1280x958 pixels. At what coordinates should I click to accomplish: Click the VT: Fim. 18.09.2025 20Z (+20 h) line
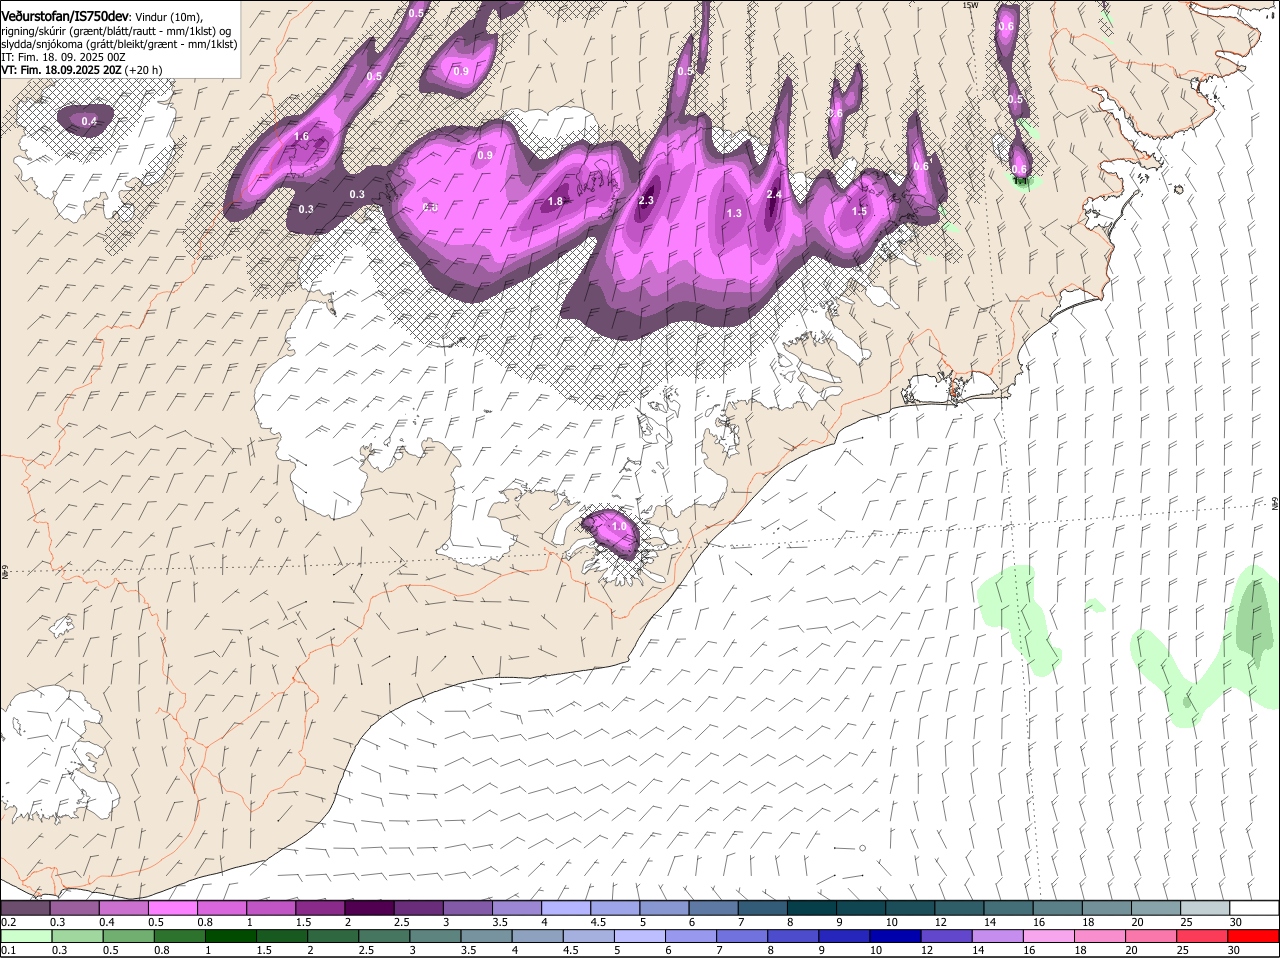click(82, 70)
